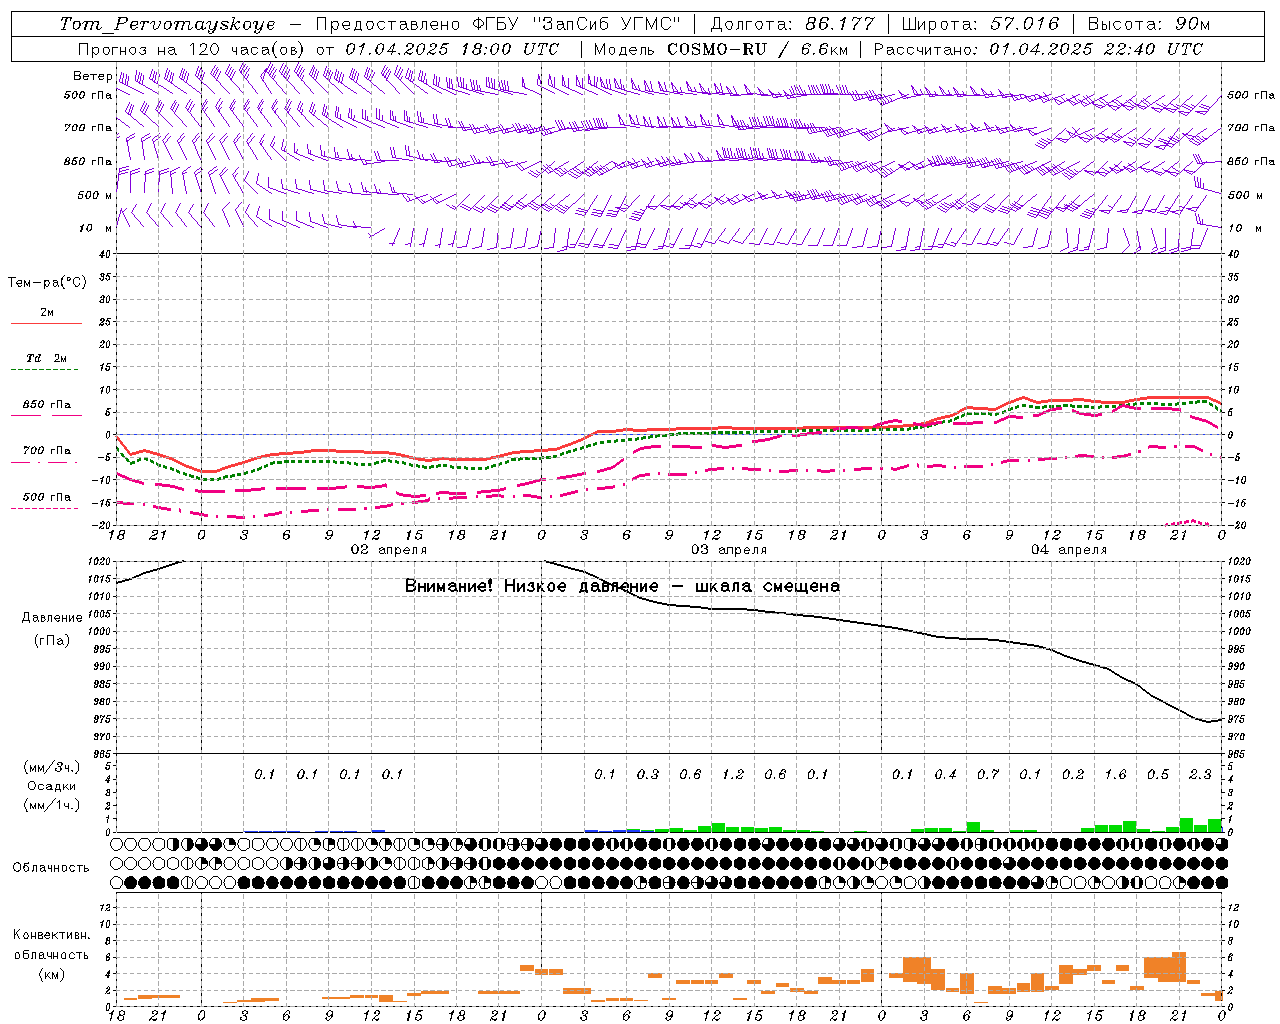Screen dimensions: 1280x1024
Task: Click the (мм/1ч.) precipitation unit label
Action: click(51, 805)
